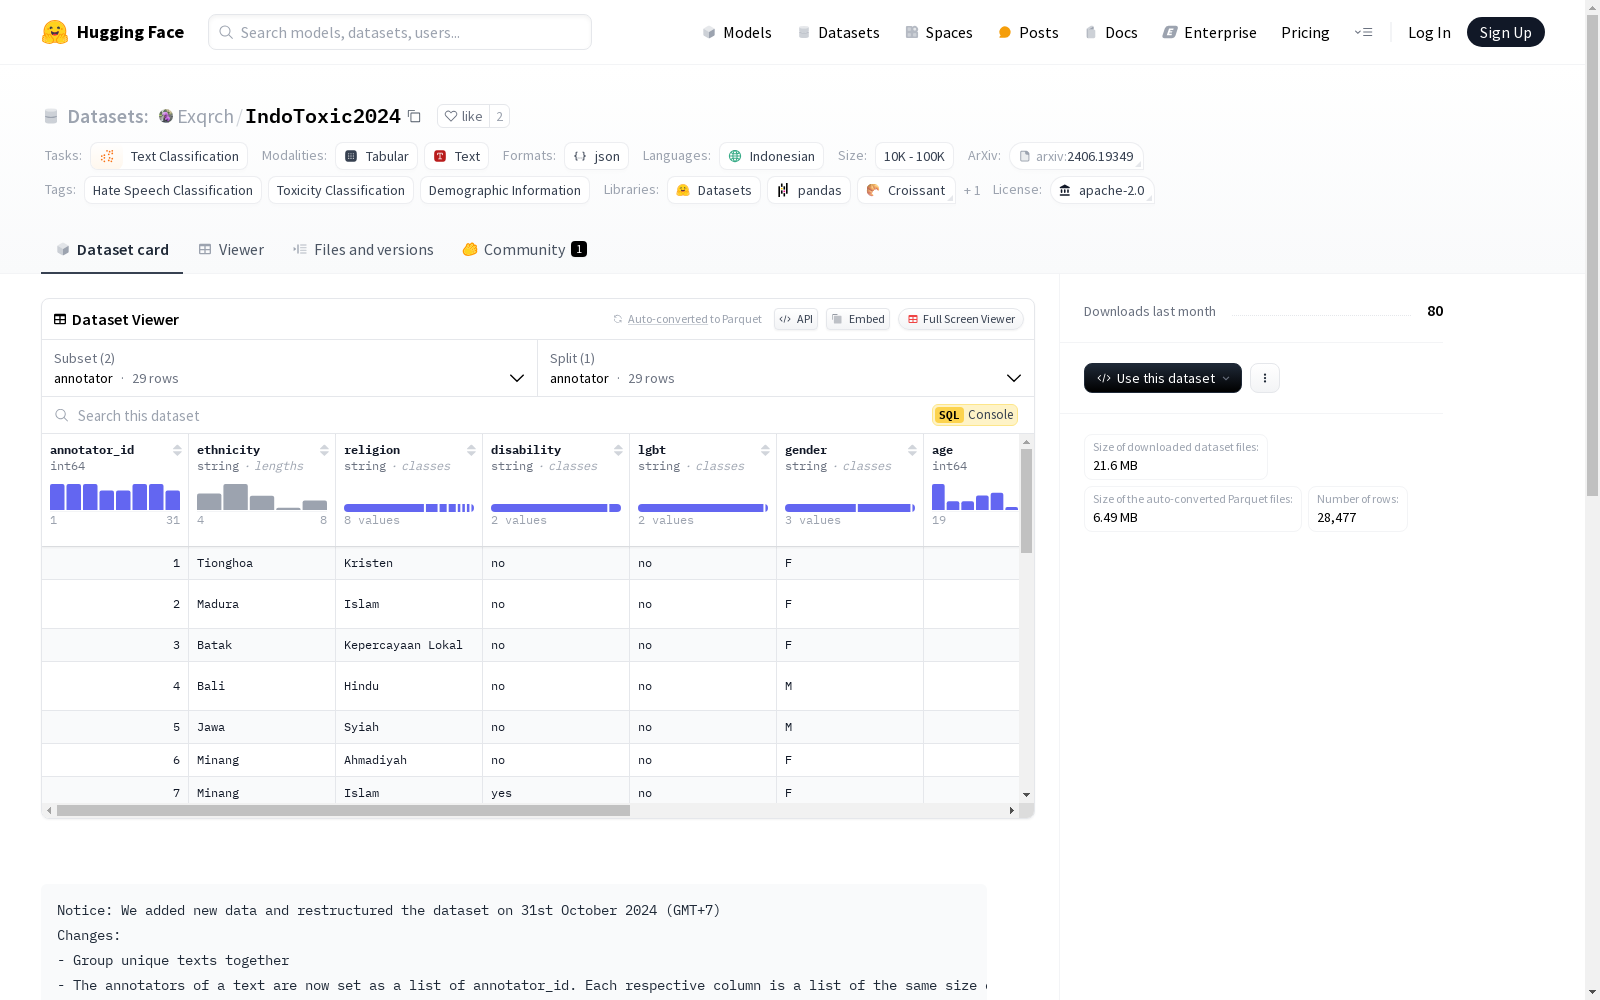1600x1000 pixels.
Task: Open the Hate Speech Classification tag
Action: click(173, 190)
